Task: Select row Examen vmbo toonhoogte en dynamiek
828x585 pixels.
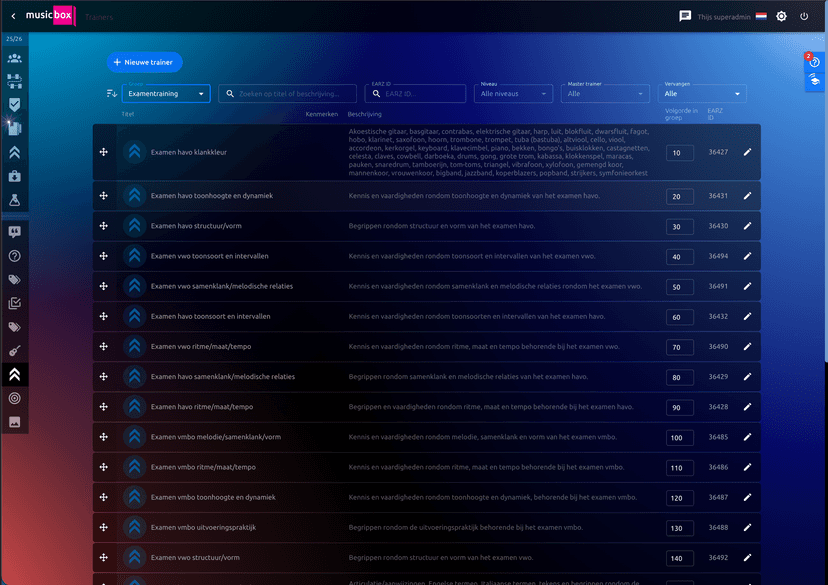Action: pyautogui.click(x=427, y=497)
